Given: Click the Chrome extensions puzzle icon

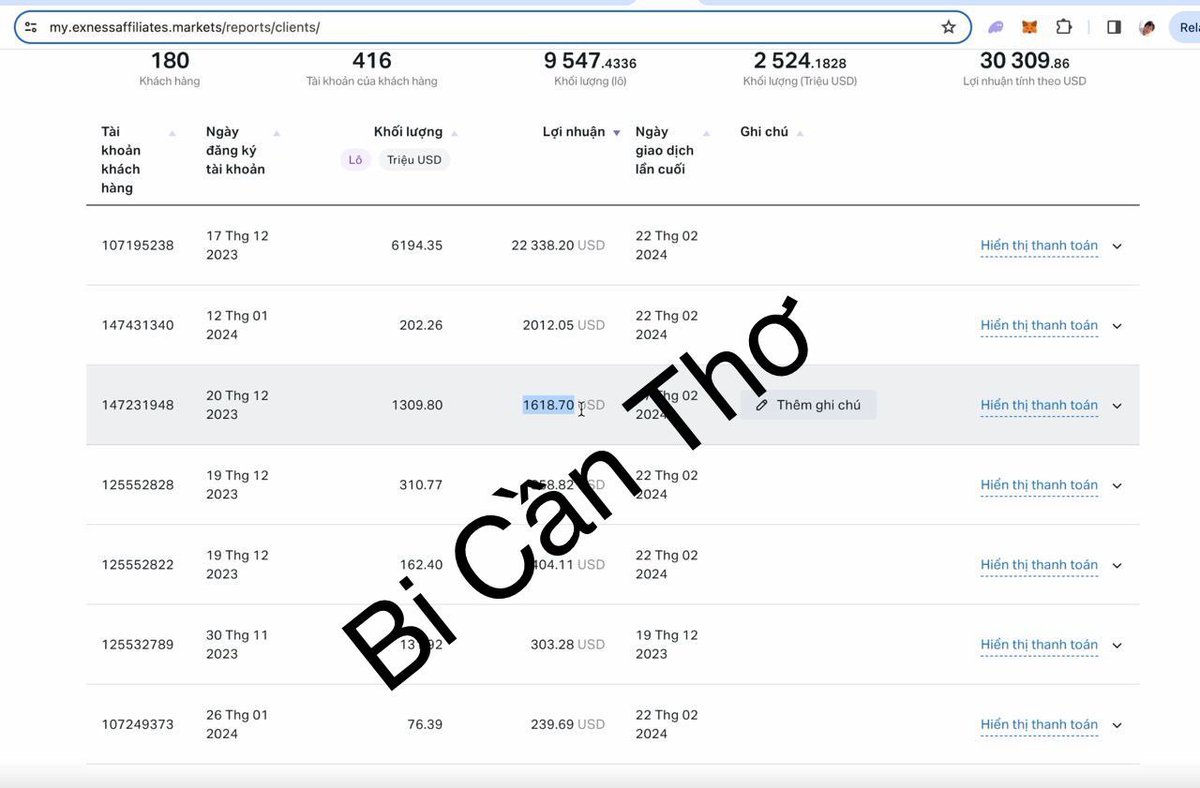Looking at the screenshot, I should [1064, 27].
